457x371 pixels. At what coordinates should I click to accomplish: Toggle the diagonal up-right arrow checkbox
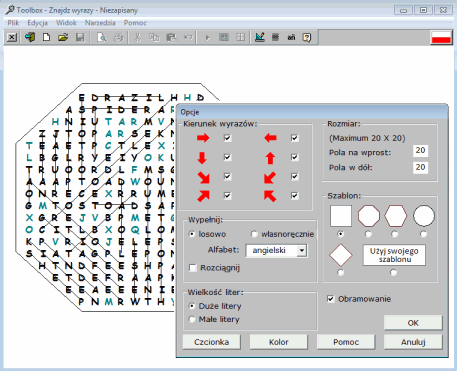tap(227, 195)
